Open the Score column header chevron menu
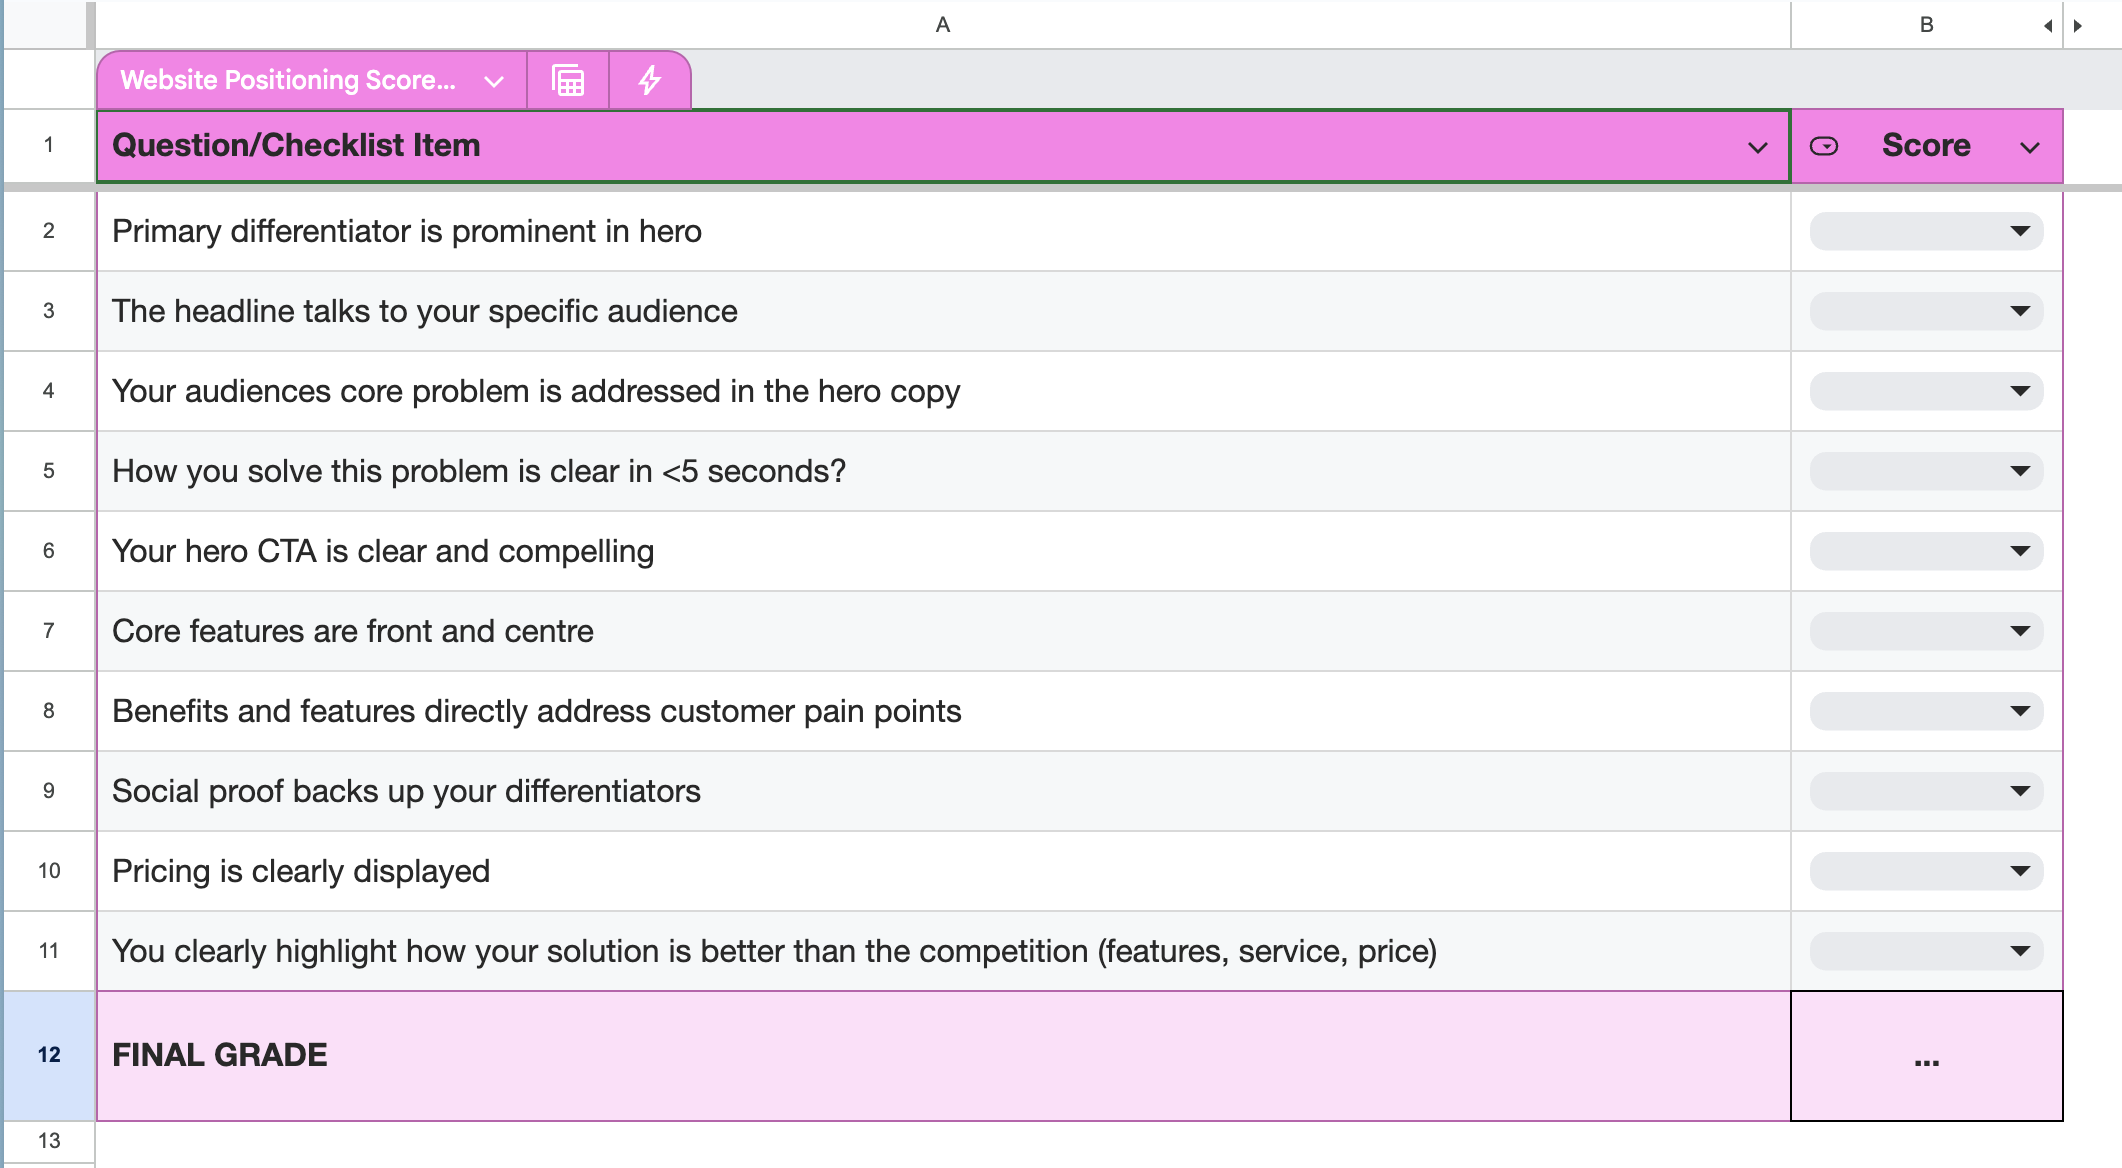The image size is (2122, 1168). tap(2029, 148)
